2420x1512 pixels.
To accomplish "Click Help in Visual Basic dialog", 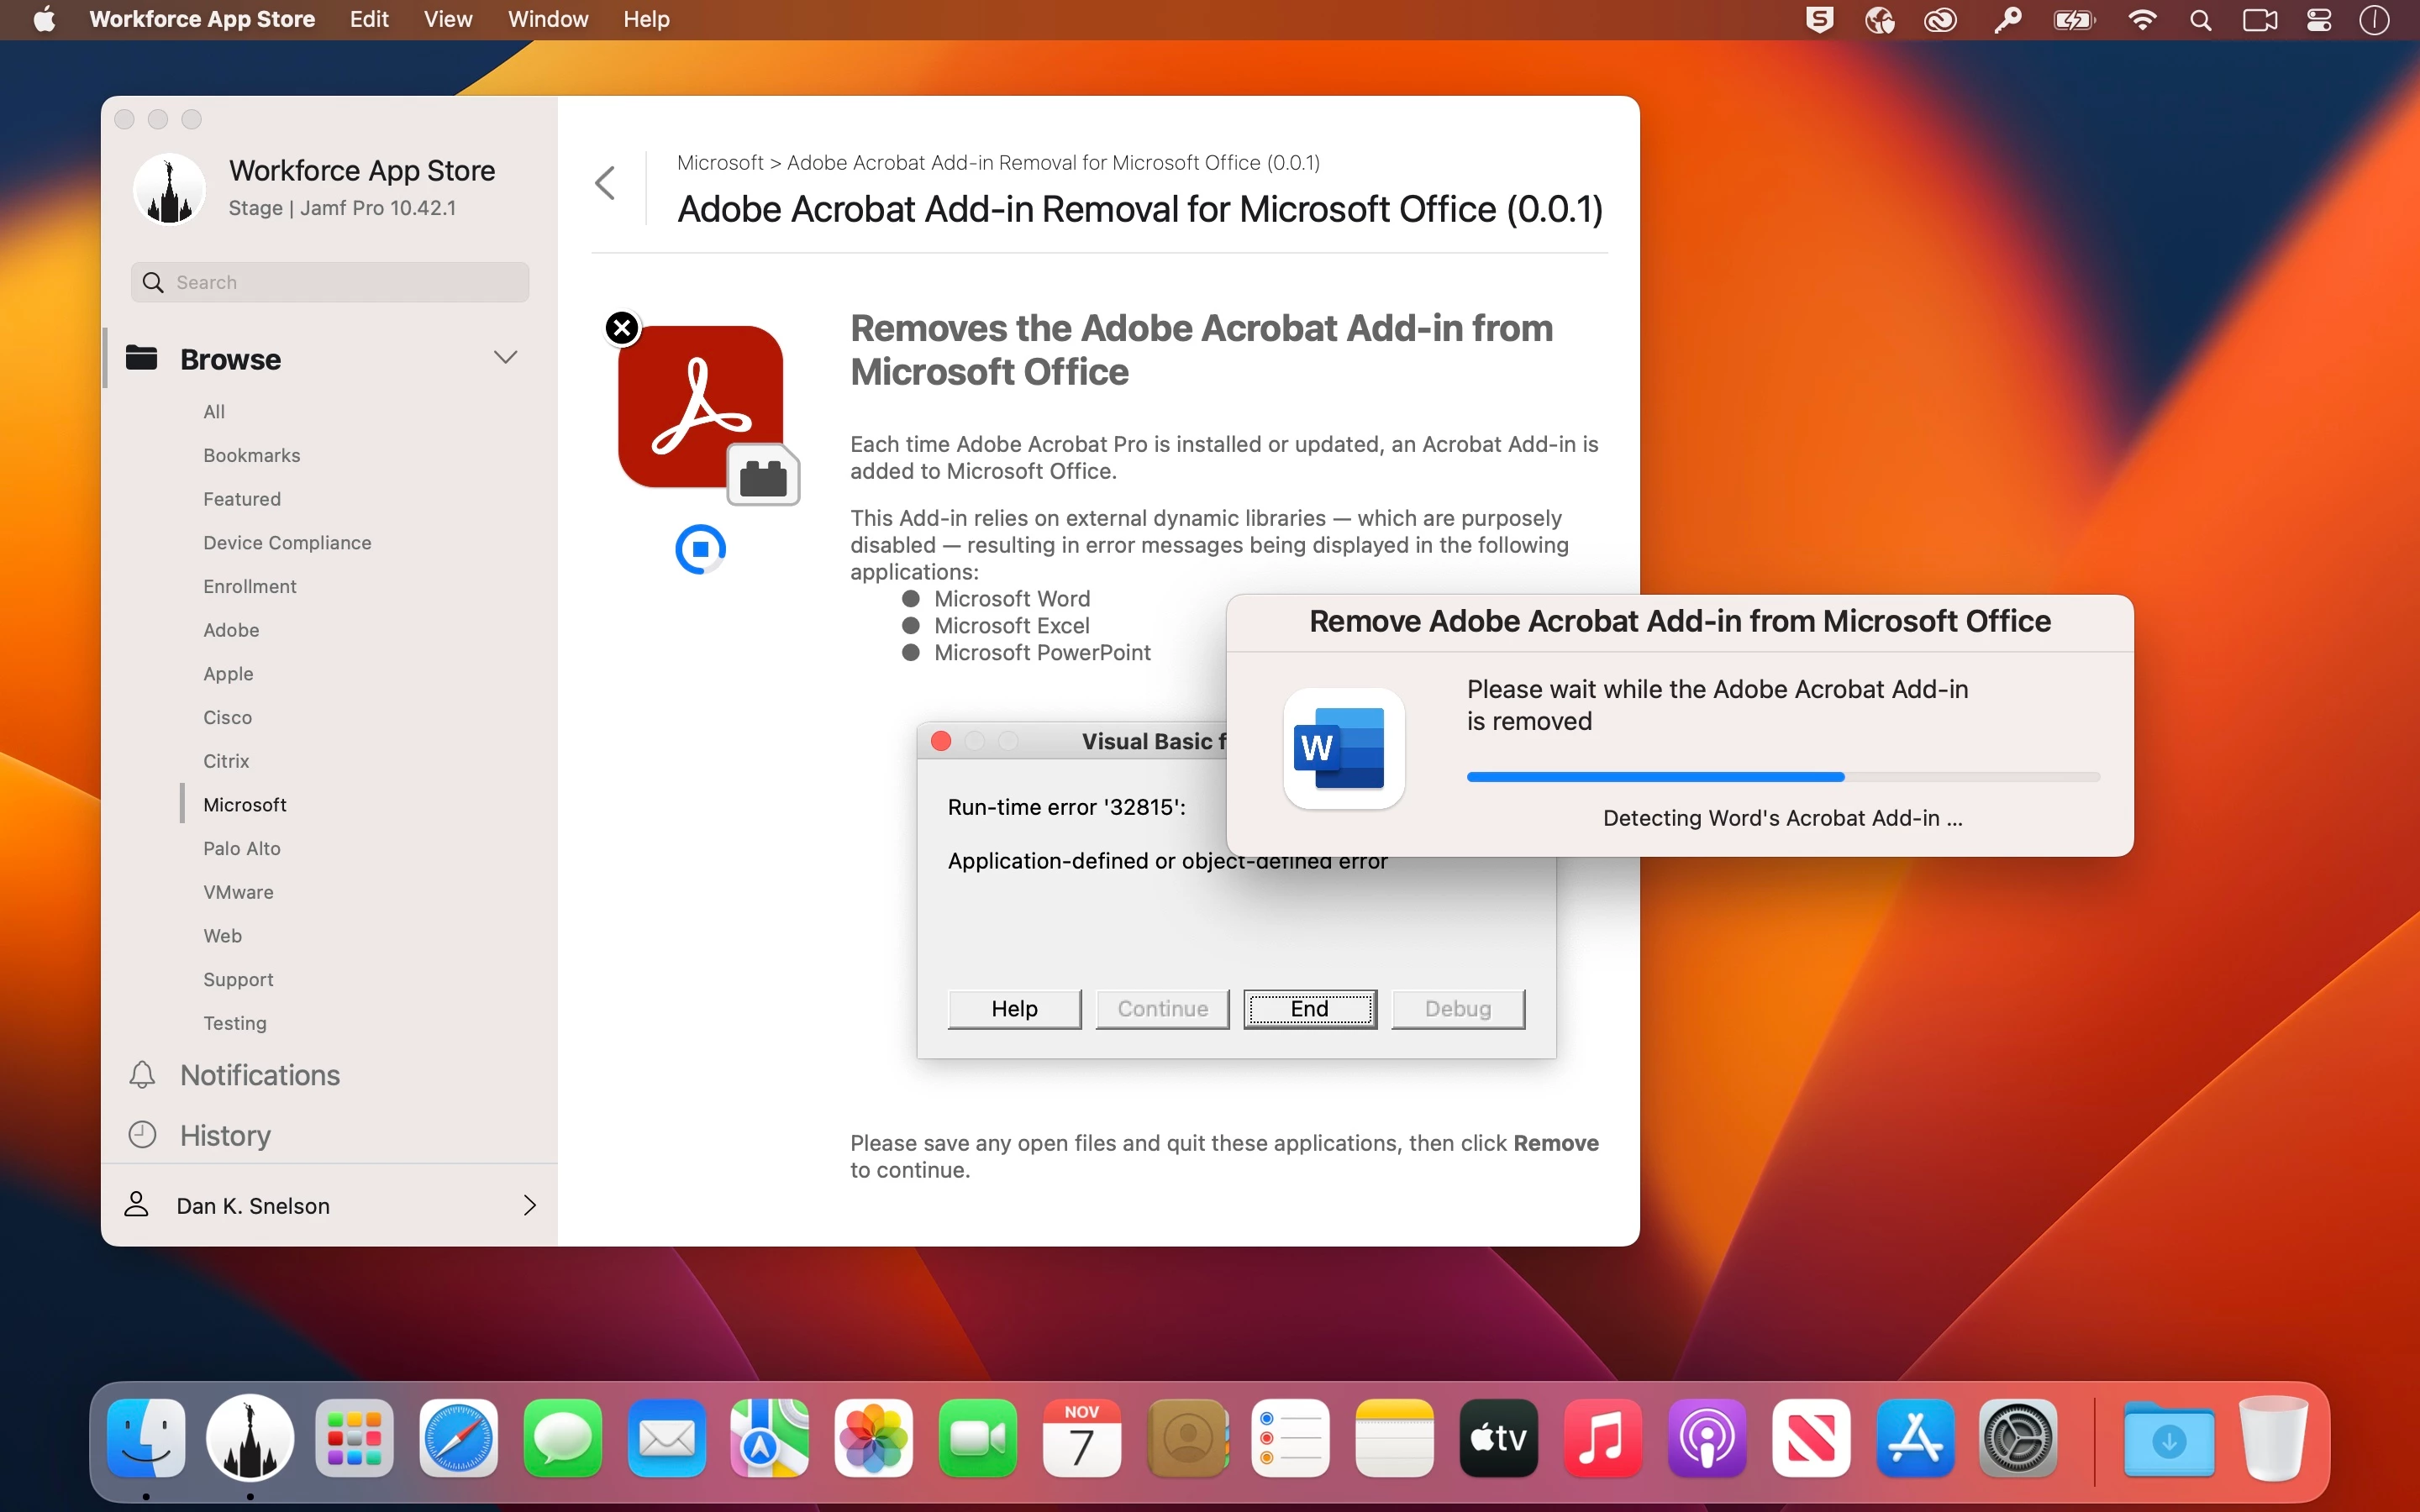I will click(x=1014, y=1009).
